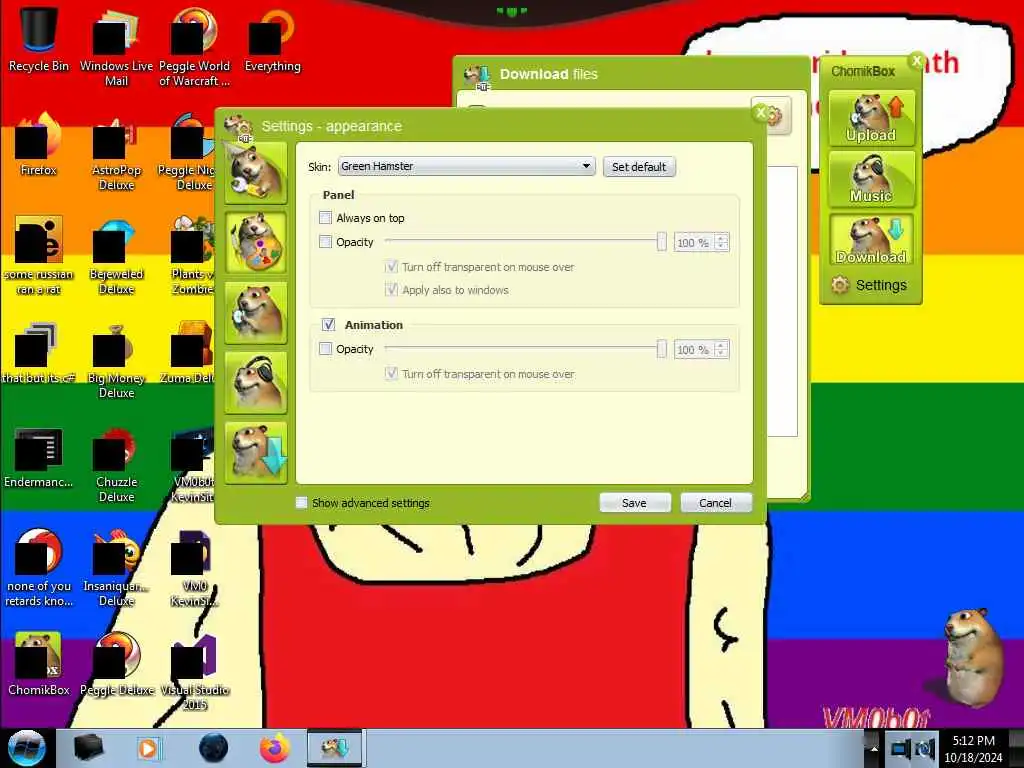Click the ChomikBox Music button
The height and width of the screenshot is (768, 1024).
[871, 180]
